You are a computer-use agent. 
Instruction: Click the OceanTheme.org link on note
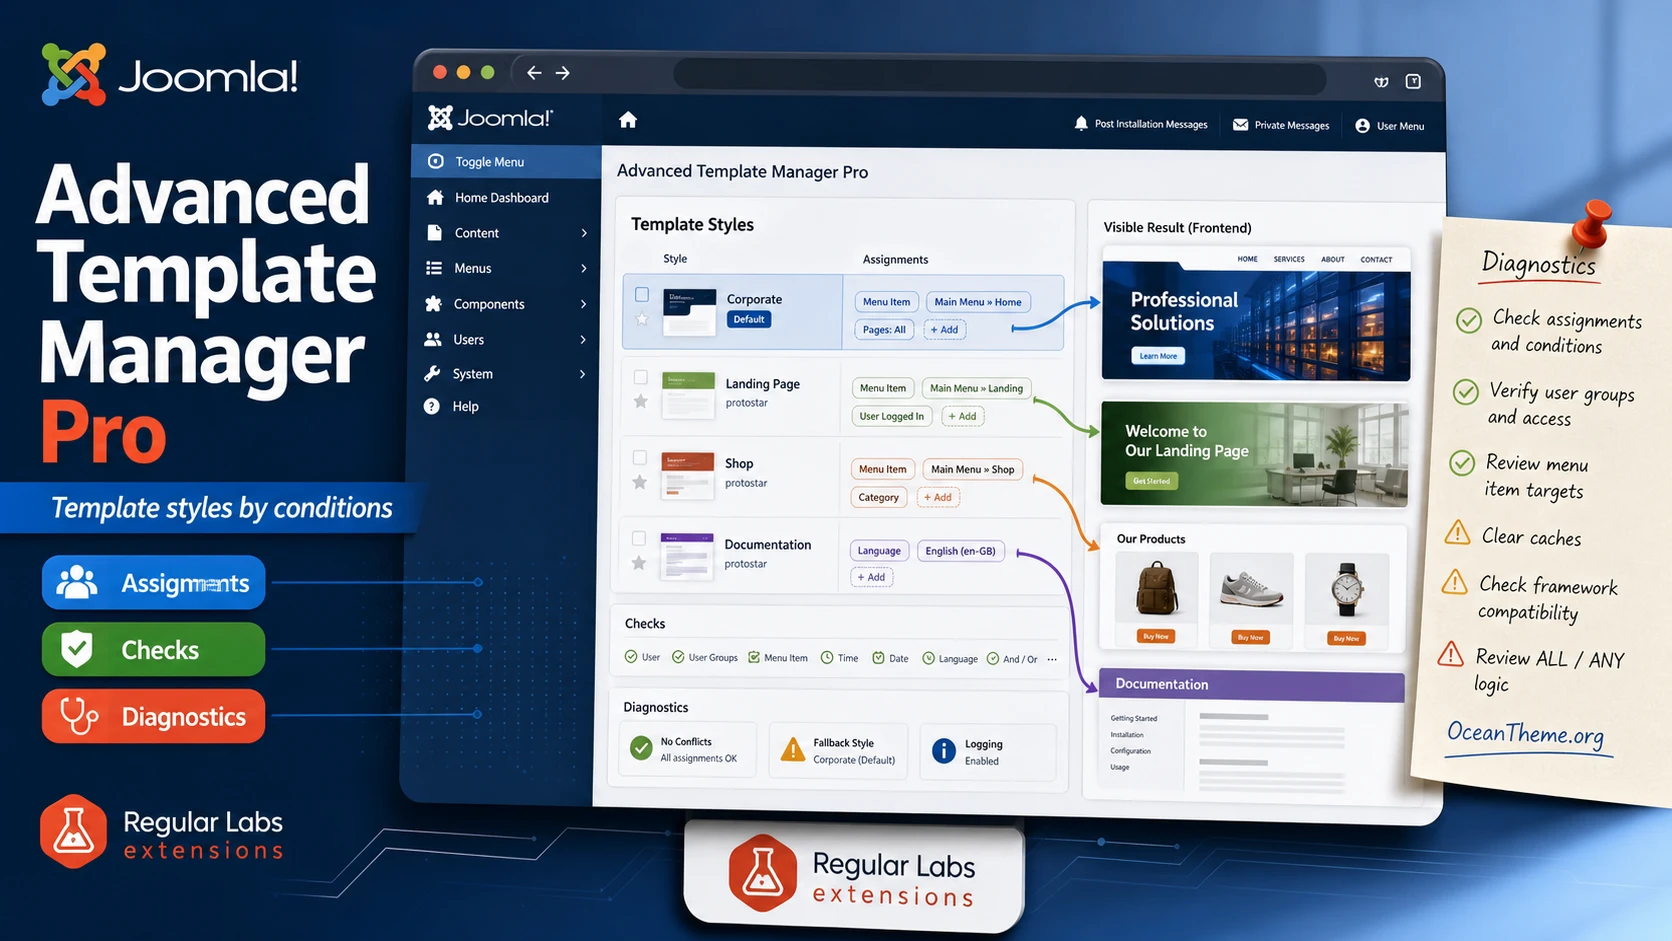(1526, 734)
